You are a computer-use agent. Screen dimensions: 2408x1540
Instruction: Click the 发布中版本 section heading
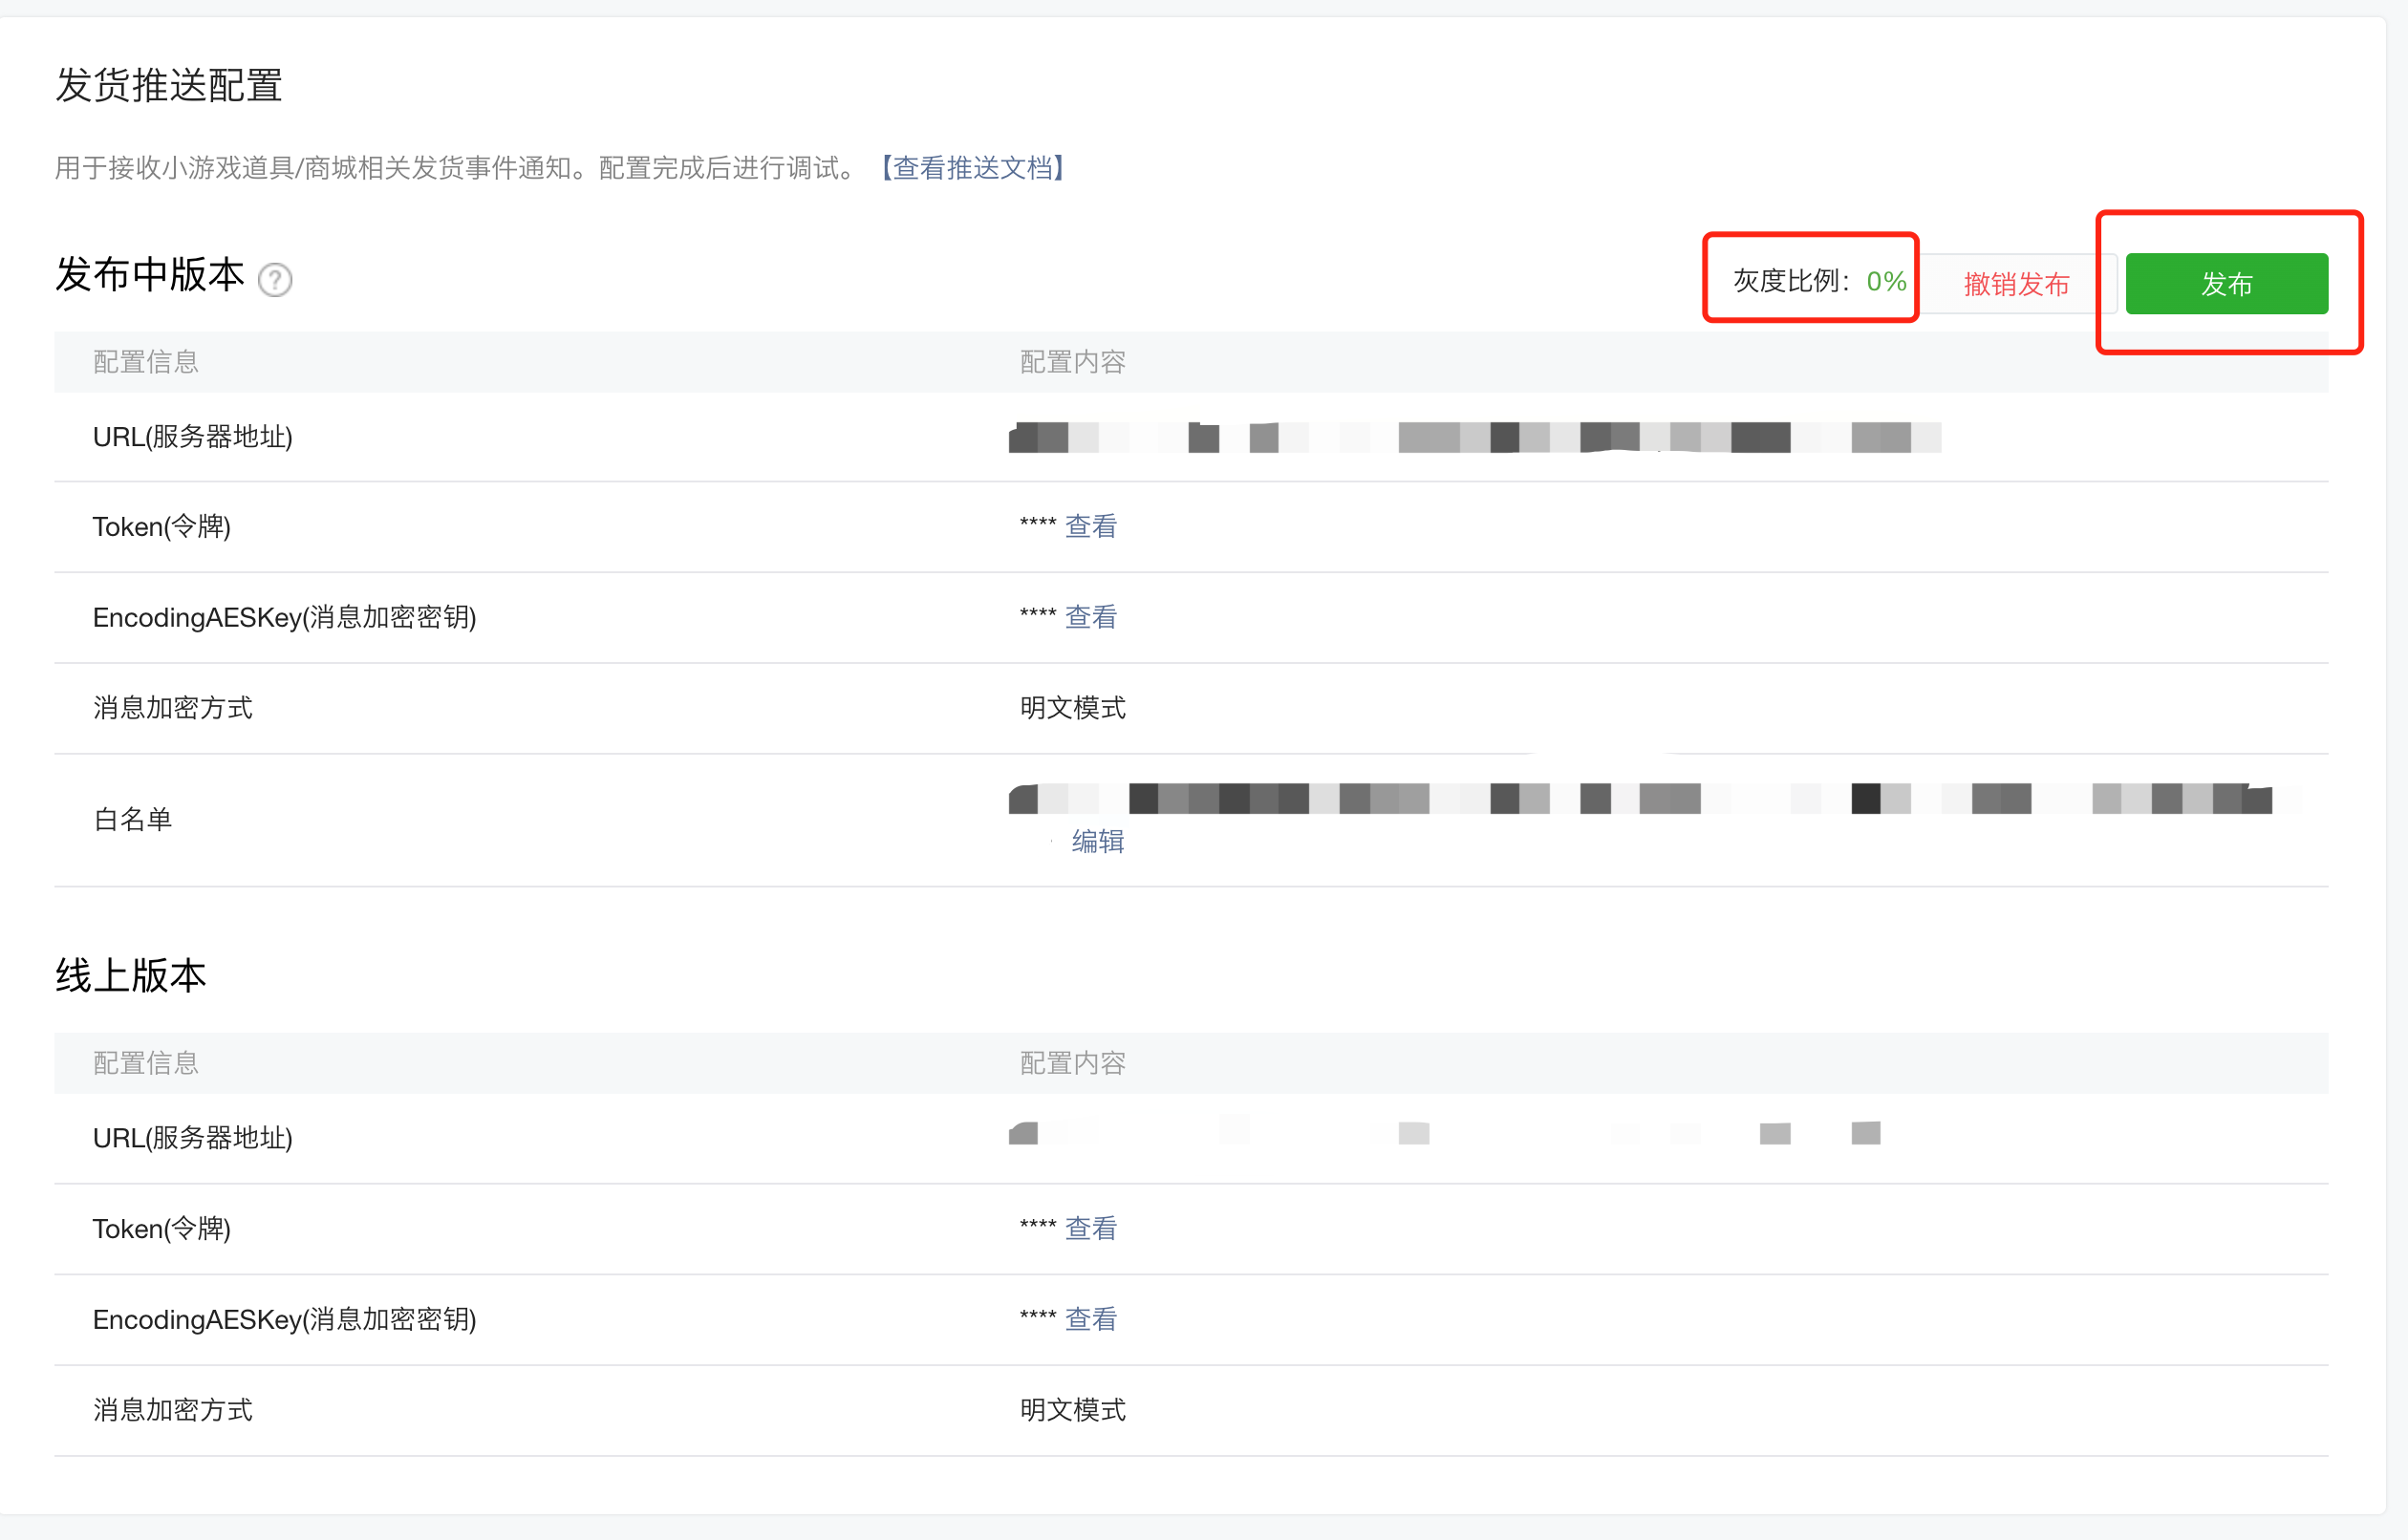(x=149, y=274)
